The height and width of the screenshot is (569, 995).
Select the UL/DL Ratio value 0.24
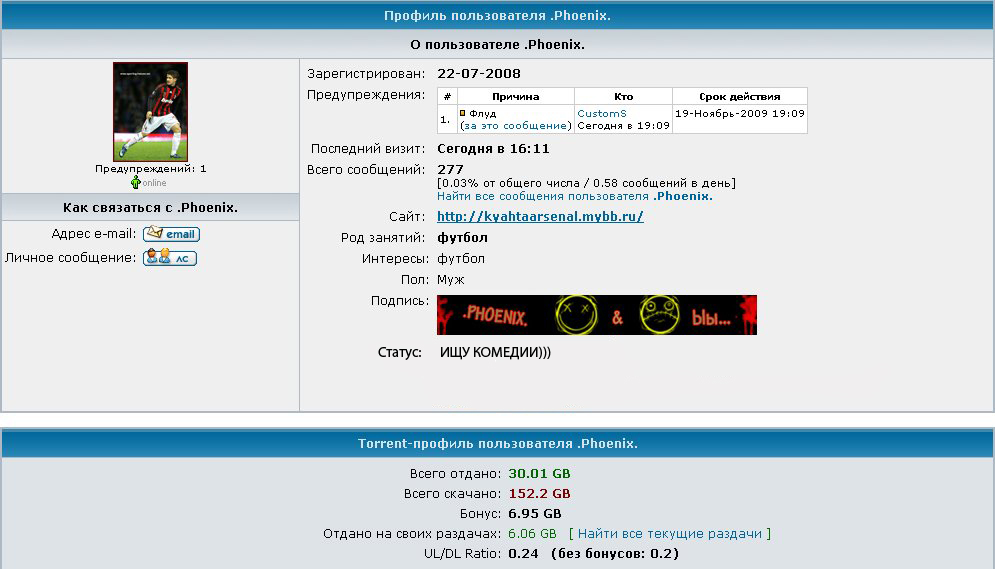(x=524, y=553)
